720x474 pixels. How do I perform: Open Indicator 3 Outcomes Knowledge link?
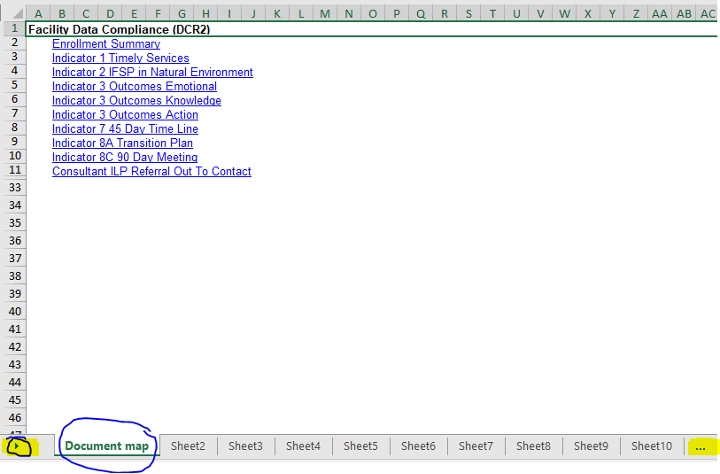[x=136, y=101]
